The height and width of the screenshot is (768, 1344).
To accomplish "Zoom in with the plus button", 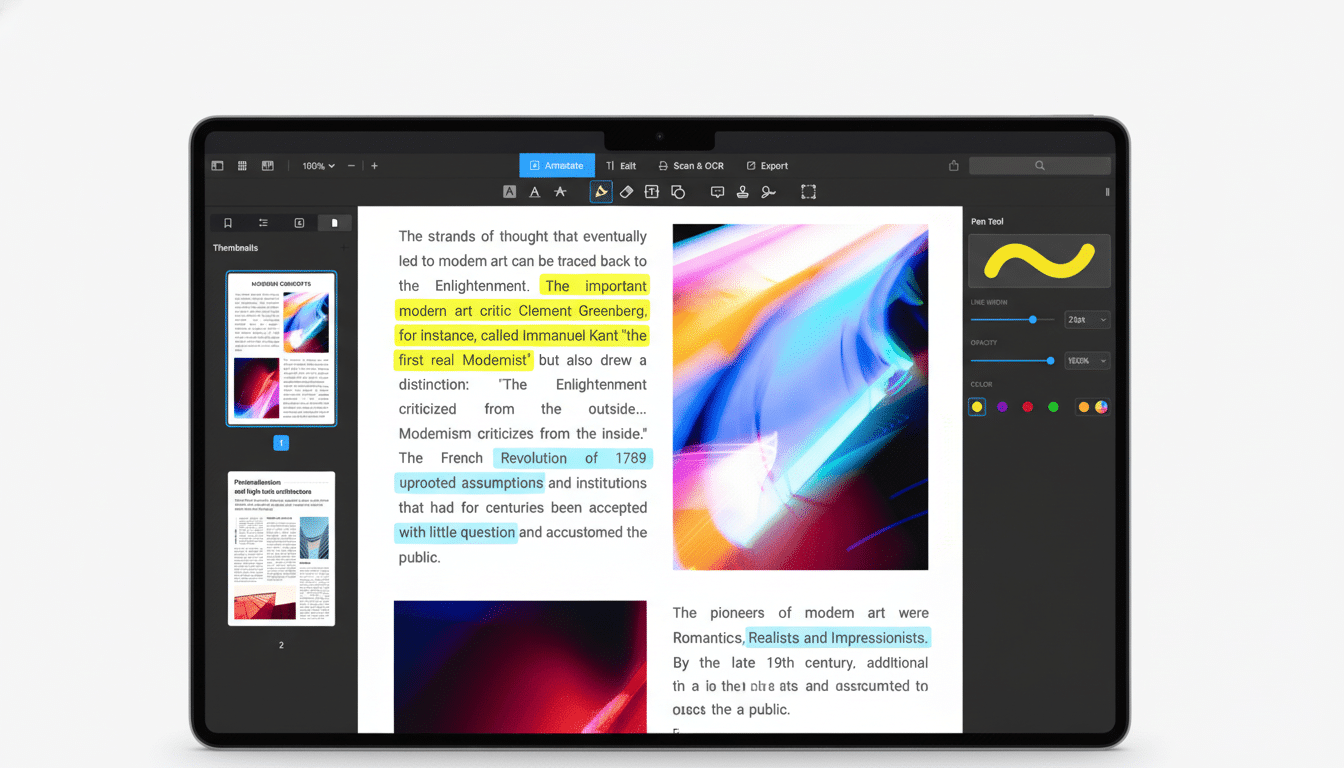I will [374, 165].
